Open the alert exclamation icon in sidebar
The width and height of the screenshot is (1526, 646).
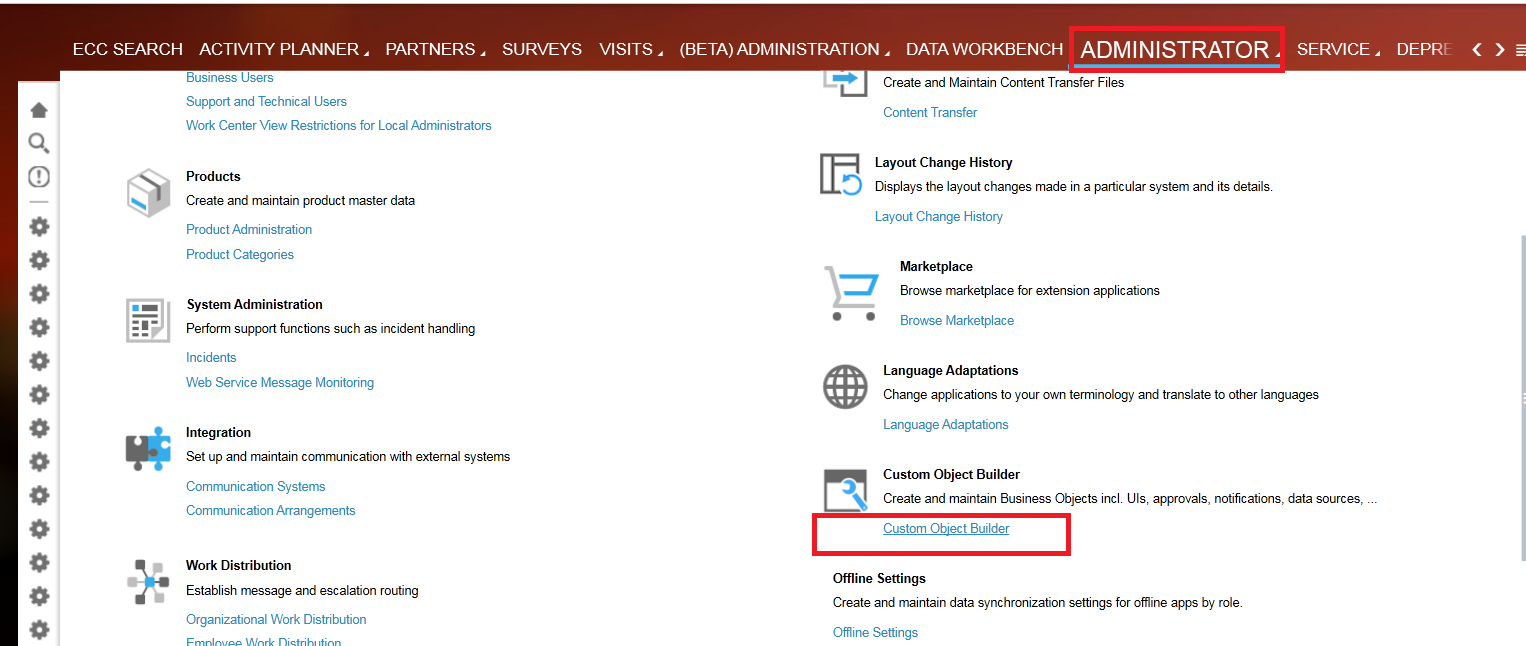point(39,177)
